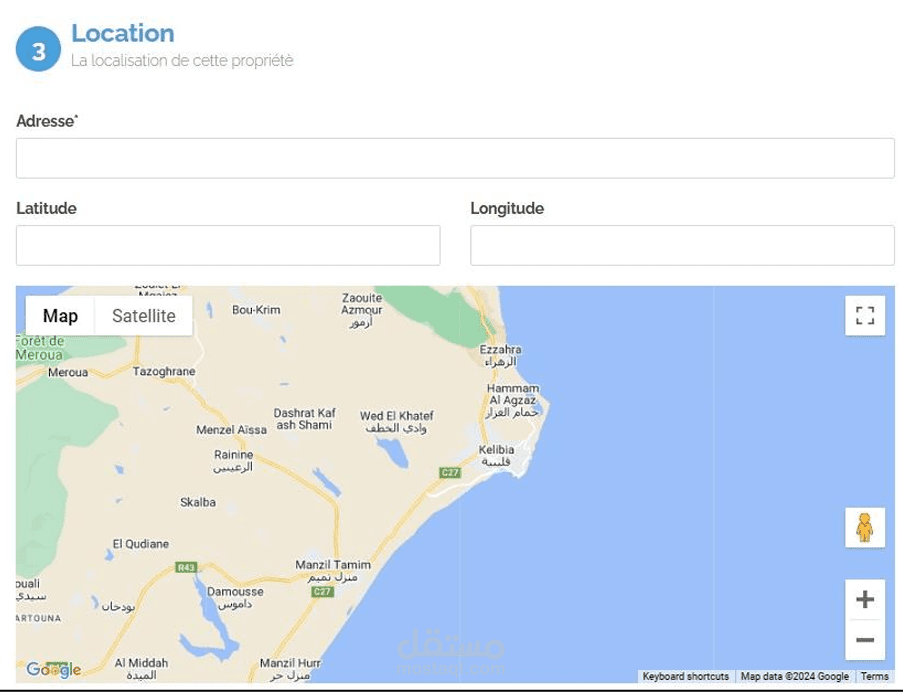Click the Street View pegman icon
The height and width of the screenshot is (692, 903).
[864, 527]
